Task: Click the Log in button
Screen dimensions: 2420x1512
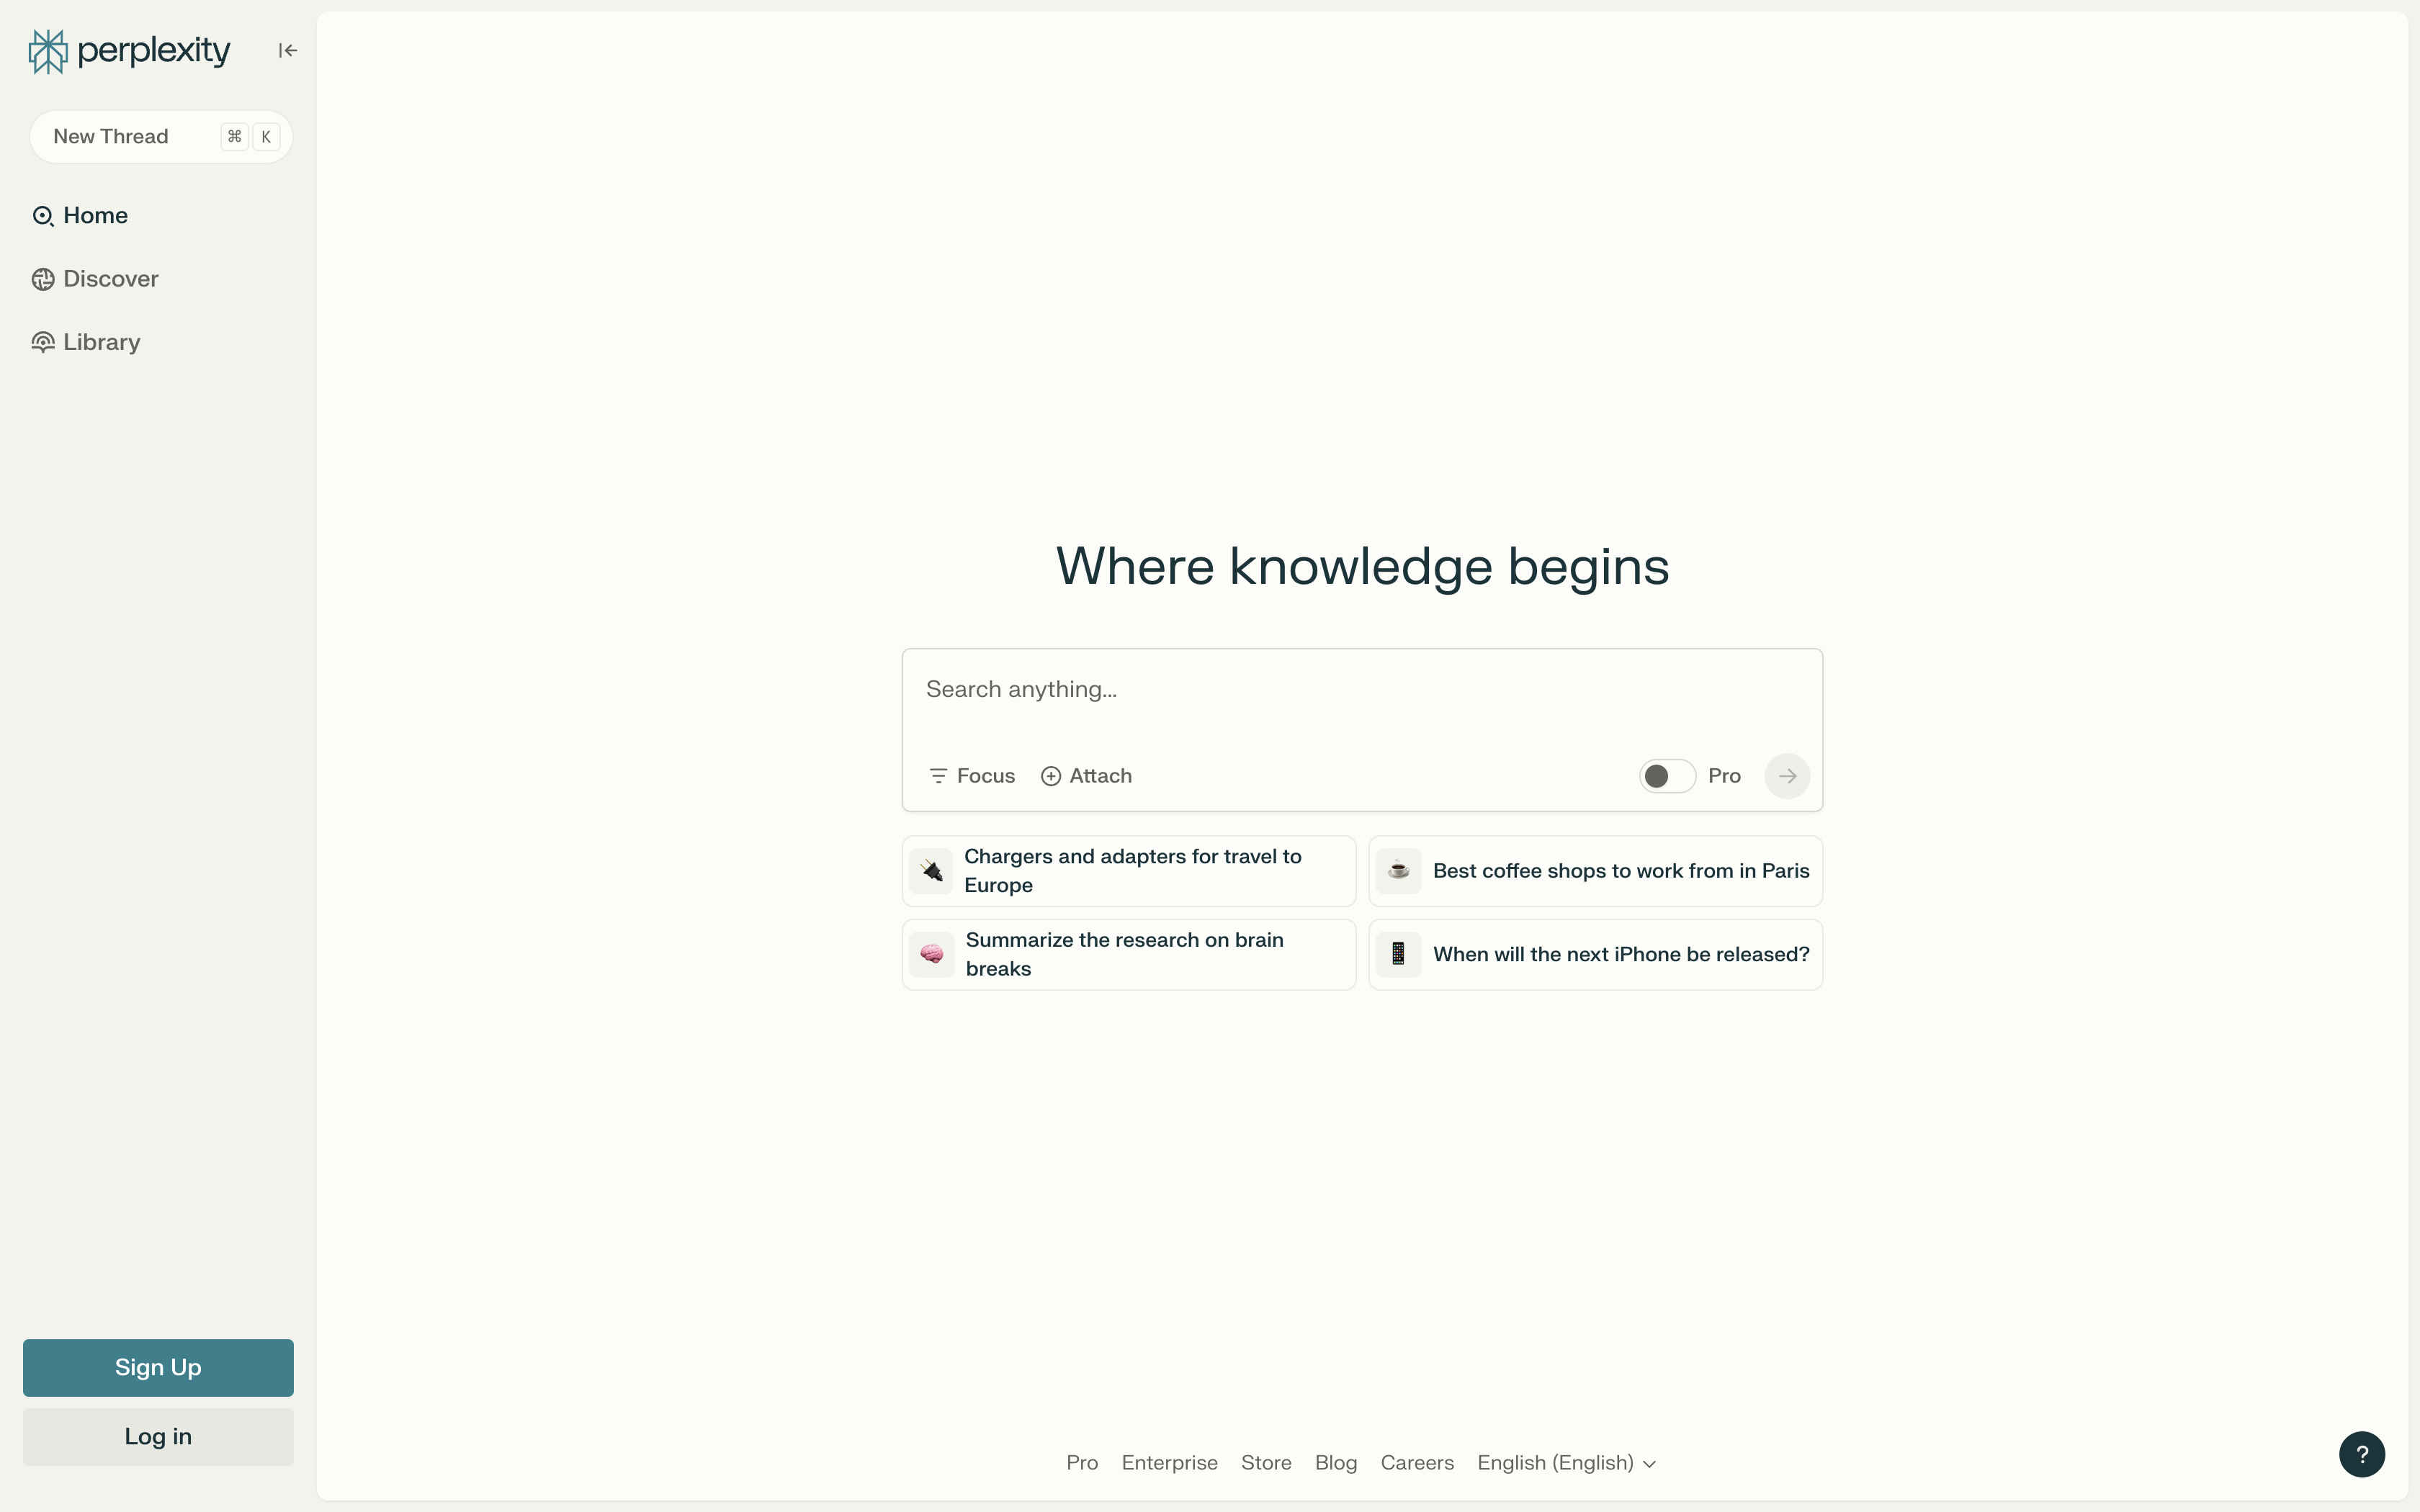Action: [158, 1437]
